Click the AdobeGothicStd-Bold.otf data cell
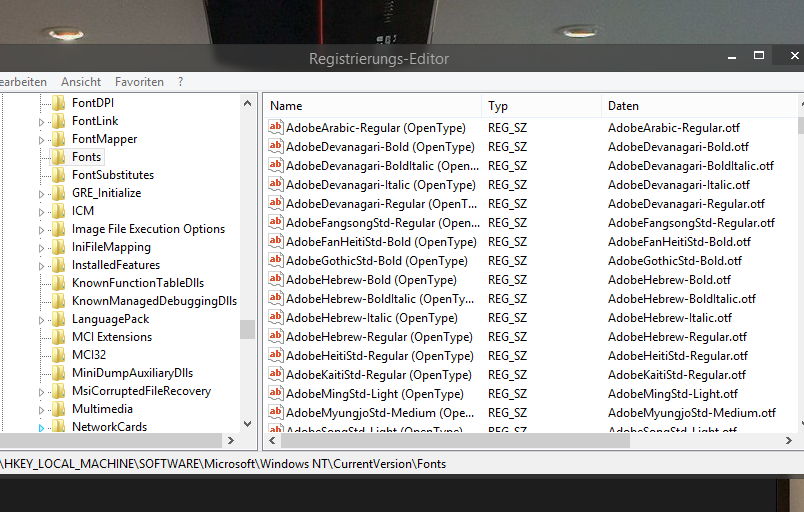 675,261
